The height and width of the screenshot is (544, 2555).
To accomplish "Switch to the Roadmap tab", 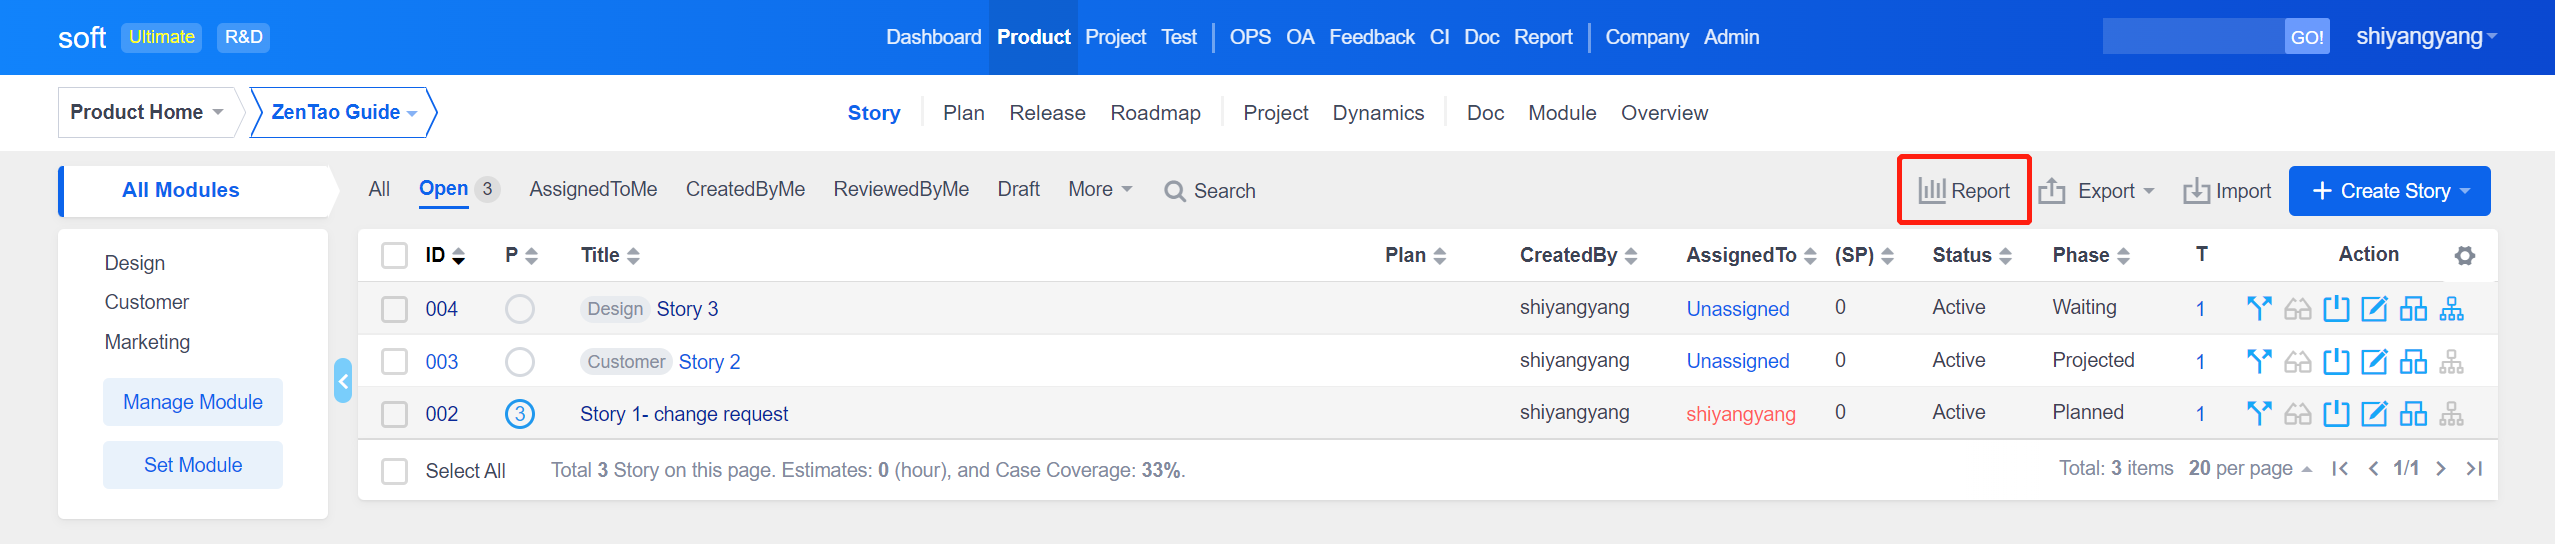I will tap(1155, 113).
